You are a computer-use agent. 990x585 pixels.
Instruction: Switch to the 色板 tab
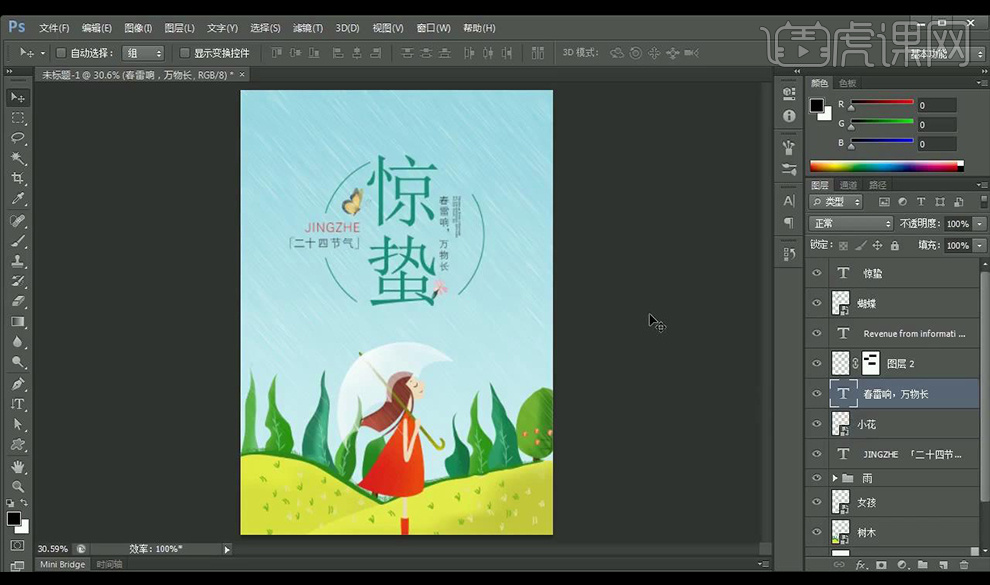(847, 83)
